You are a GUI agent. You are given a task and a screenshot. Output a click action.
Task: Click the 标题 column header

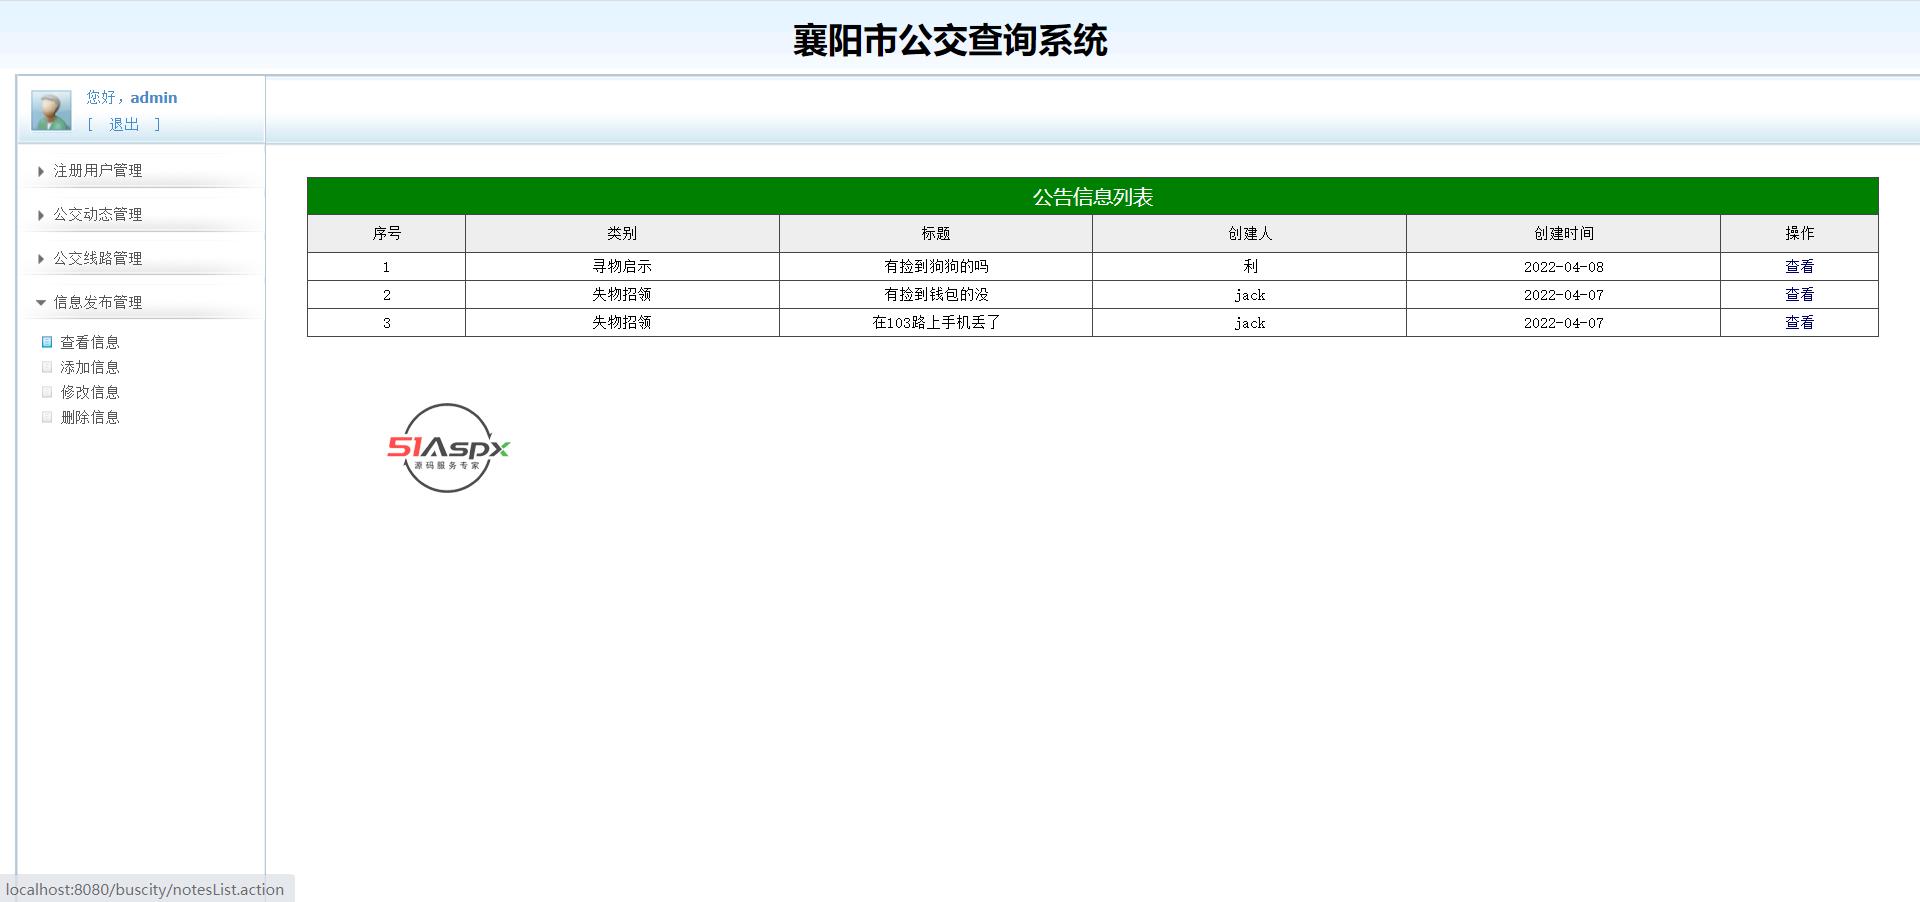(x=936, y=234)
